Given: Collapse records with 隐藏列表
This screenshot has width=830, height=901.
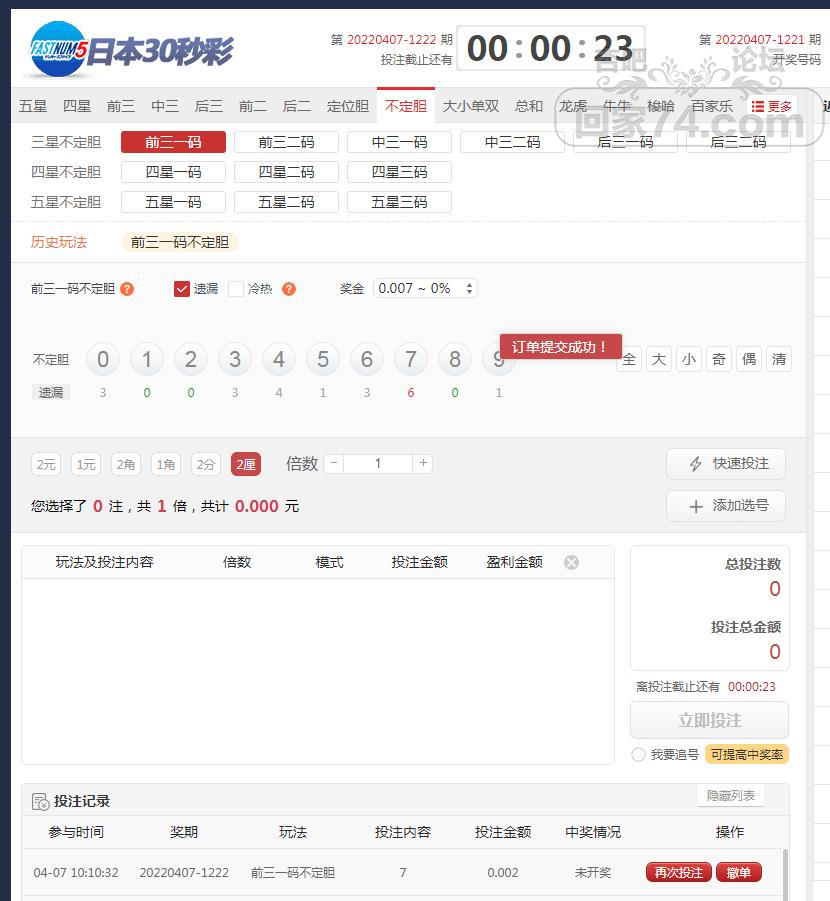Looking at the screenshot, I should (x=731, y=796).
